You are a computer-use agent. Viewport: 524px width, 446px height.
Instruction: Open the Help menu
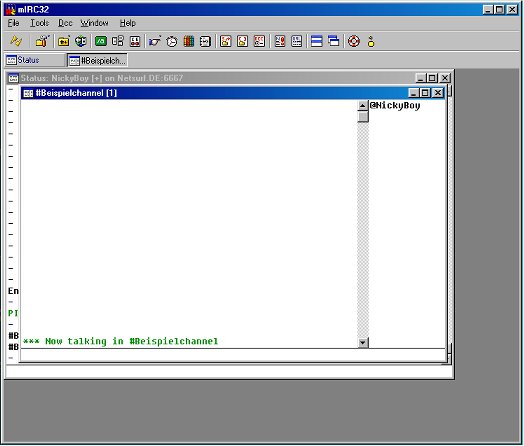[x=128, y=23]
